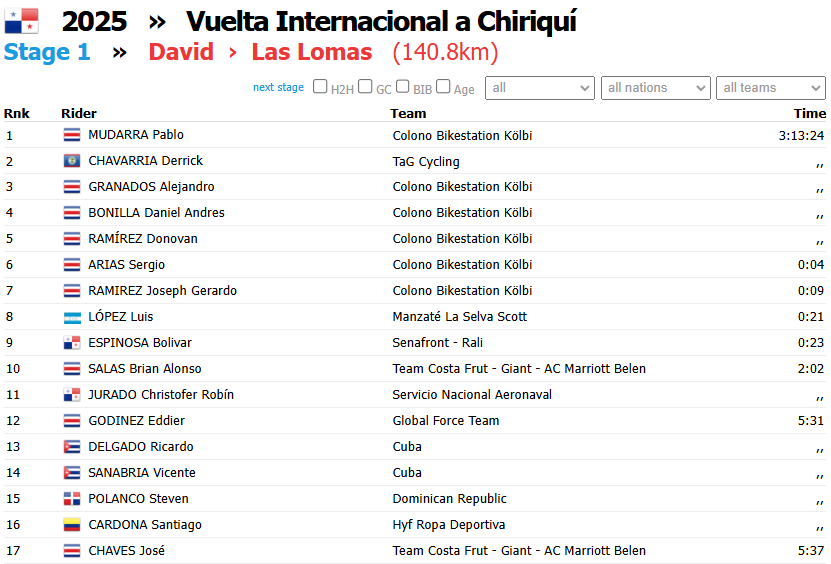Open rider RAMIREZ Joseph Gerardo
Image resolution: width=831 pixels, height=564 pixels.
[162, 290]
